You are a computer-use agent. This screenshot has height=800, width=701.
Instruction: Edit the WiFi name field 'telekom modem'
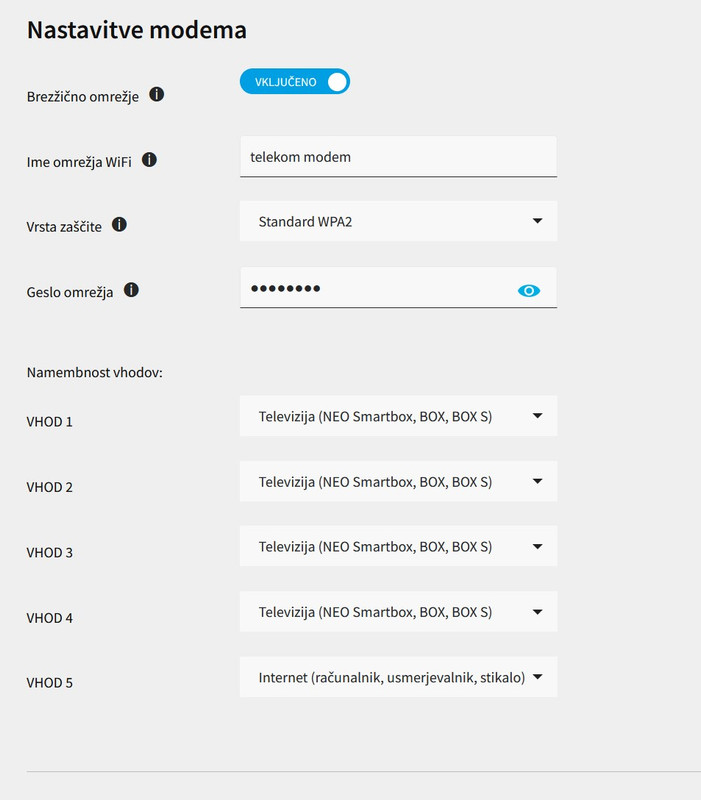[398, 157]
